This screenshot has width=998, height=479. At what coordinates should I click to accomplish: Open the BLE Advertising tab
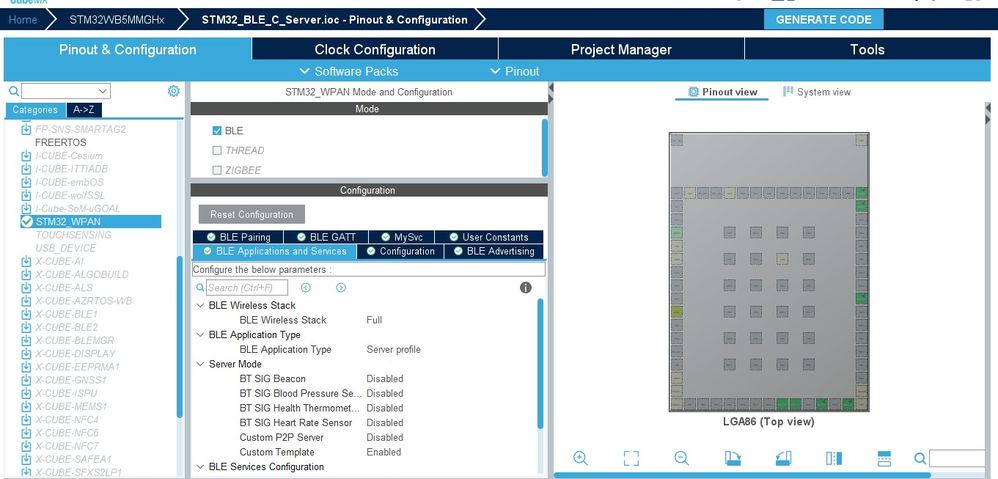point(494,251)
